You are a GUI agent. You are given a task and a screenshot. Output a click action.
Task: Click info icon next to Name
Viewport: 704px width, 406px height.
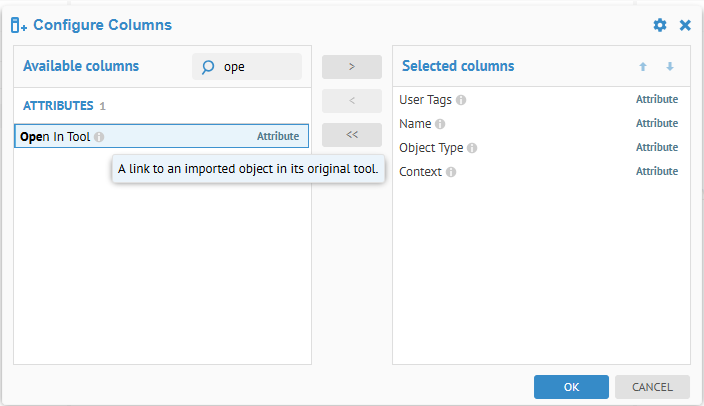tap(440, 124)
